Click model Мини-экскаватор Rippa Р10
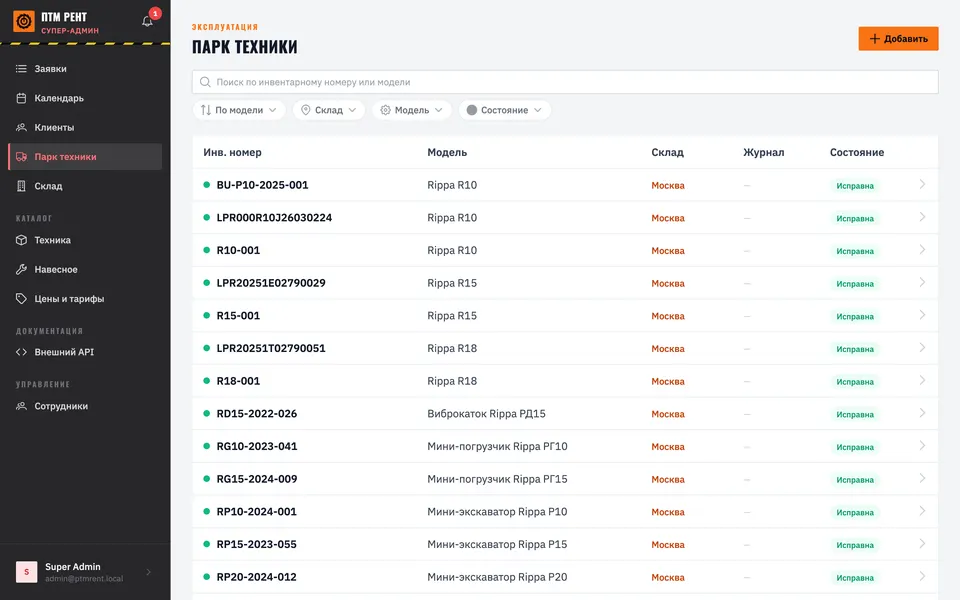Image resolution: width=960 pixels, height=600 pixels. [497, 512]
